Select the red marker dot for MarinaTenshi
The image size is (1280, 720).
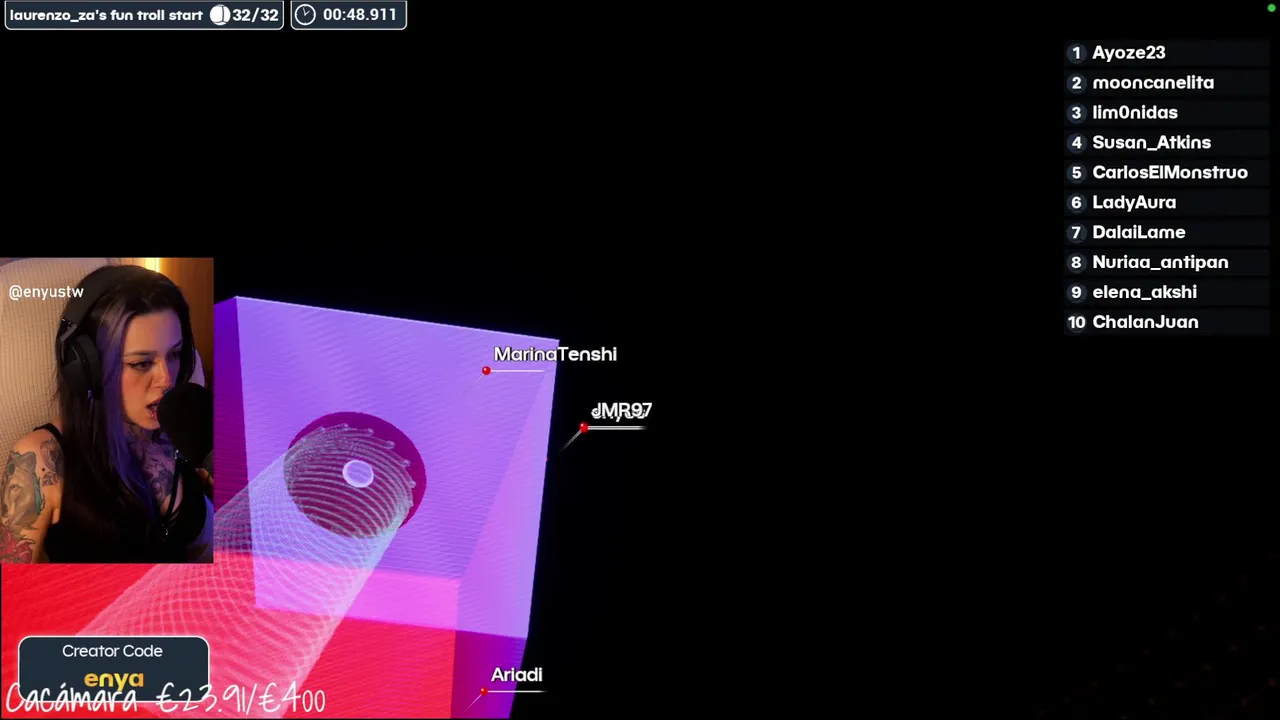[486, 371]
